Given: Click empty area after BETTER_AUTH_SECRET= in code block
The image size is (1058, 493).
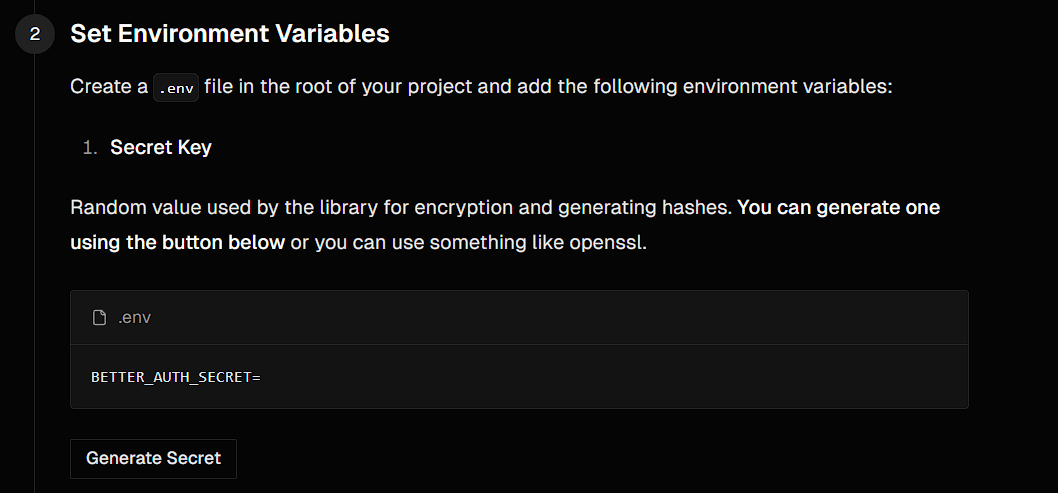Looking at the screenshot, I should point(600,377).
